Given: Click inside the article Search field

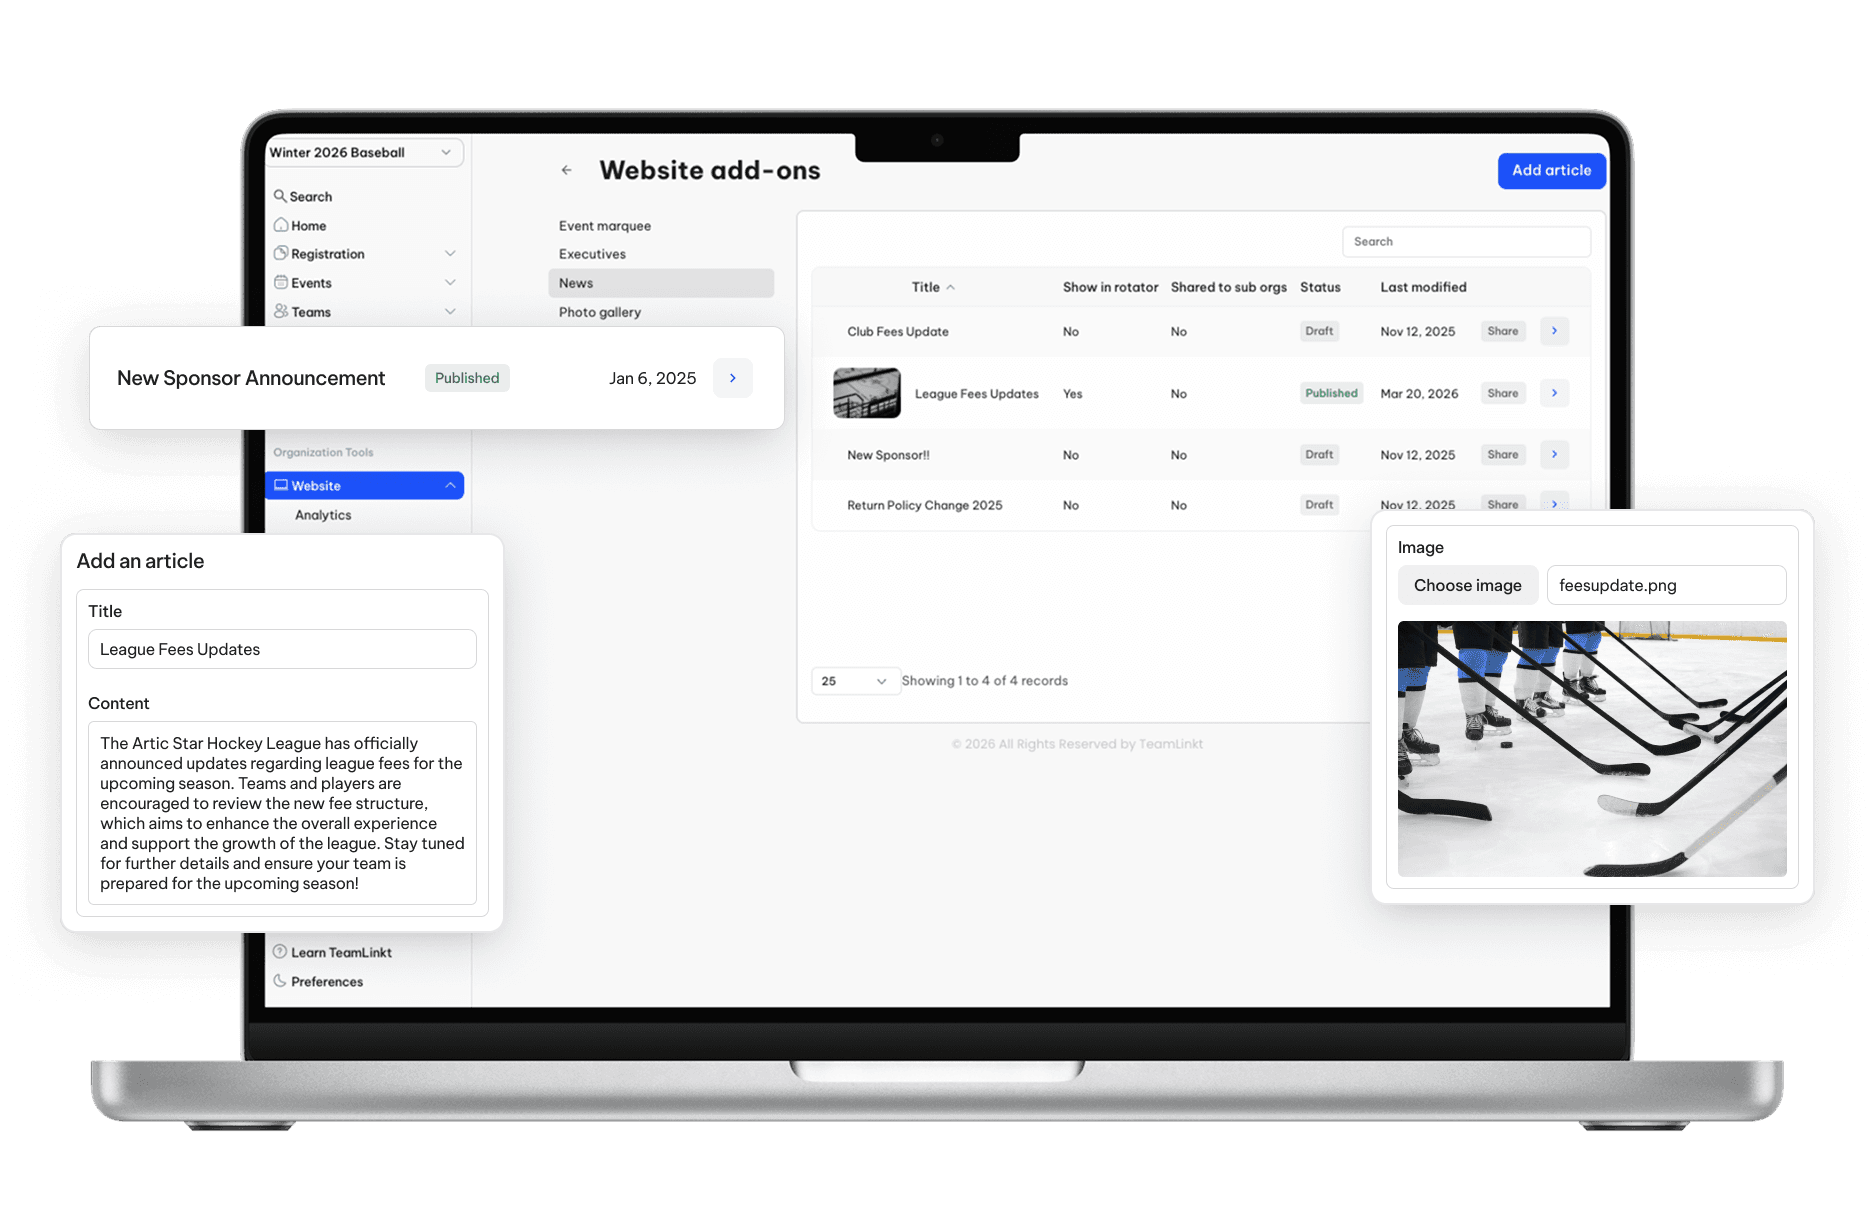Looking at the screenshot, I should [x=1465, y=241].
